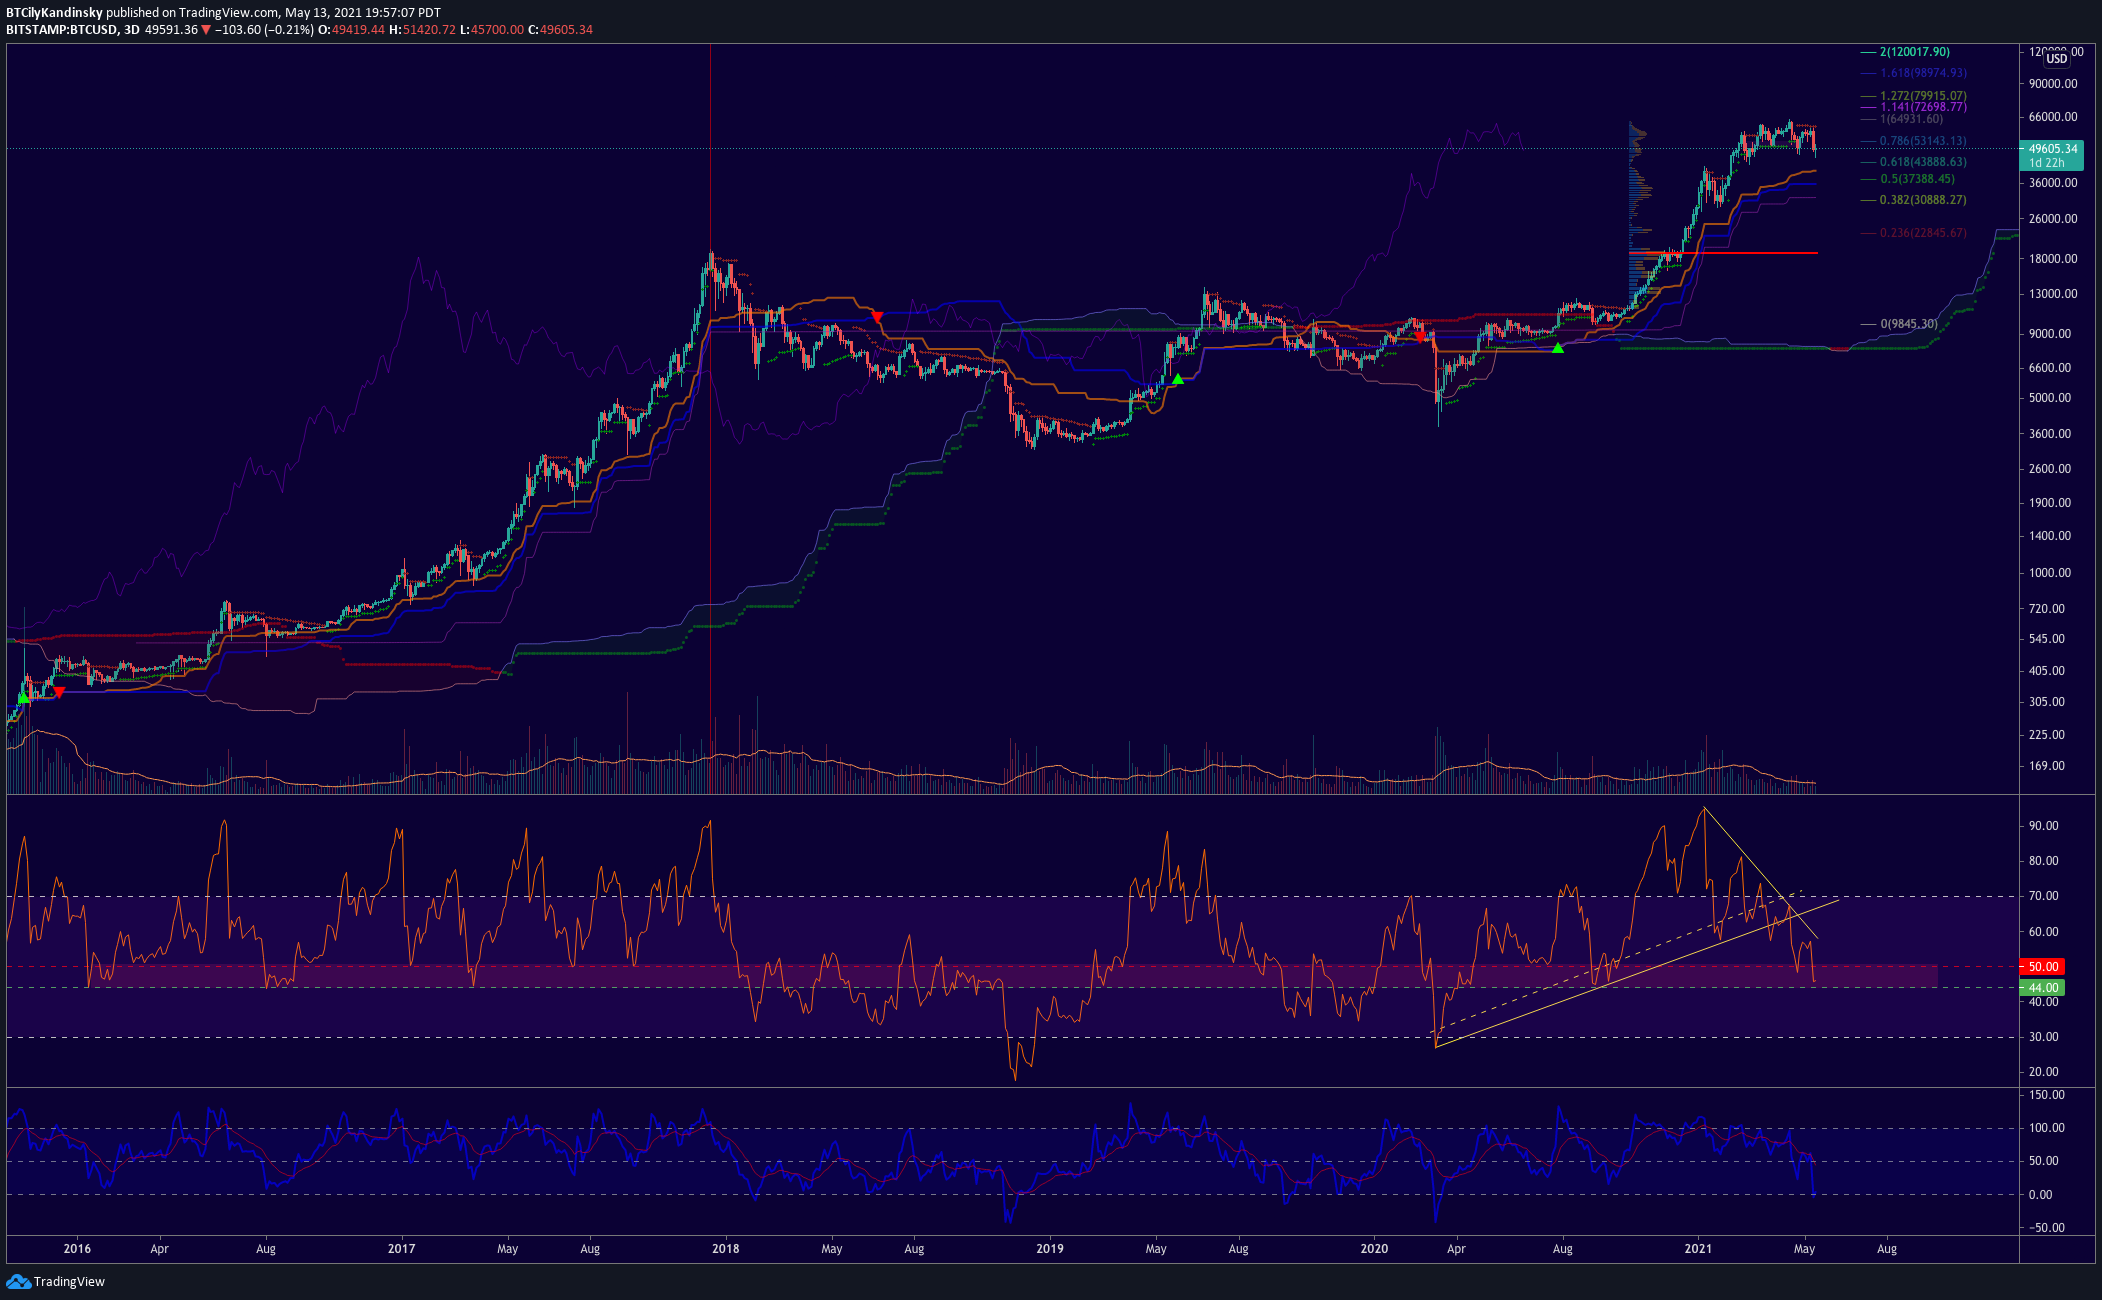2102x1300 pixels.
Task: Click the 66000.00 price axis label
Action: coord(2053,117)
